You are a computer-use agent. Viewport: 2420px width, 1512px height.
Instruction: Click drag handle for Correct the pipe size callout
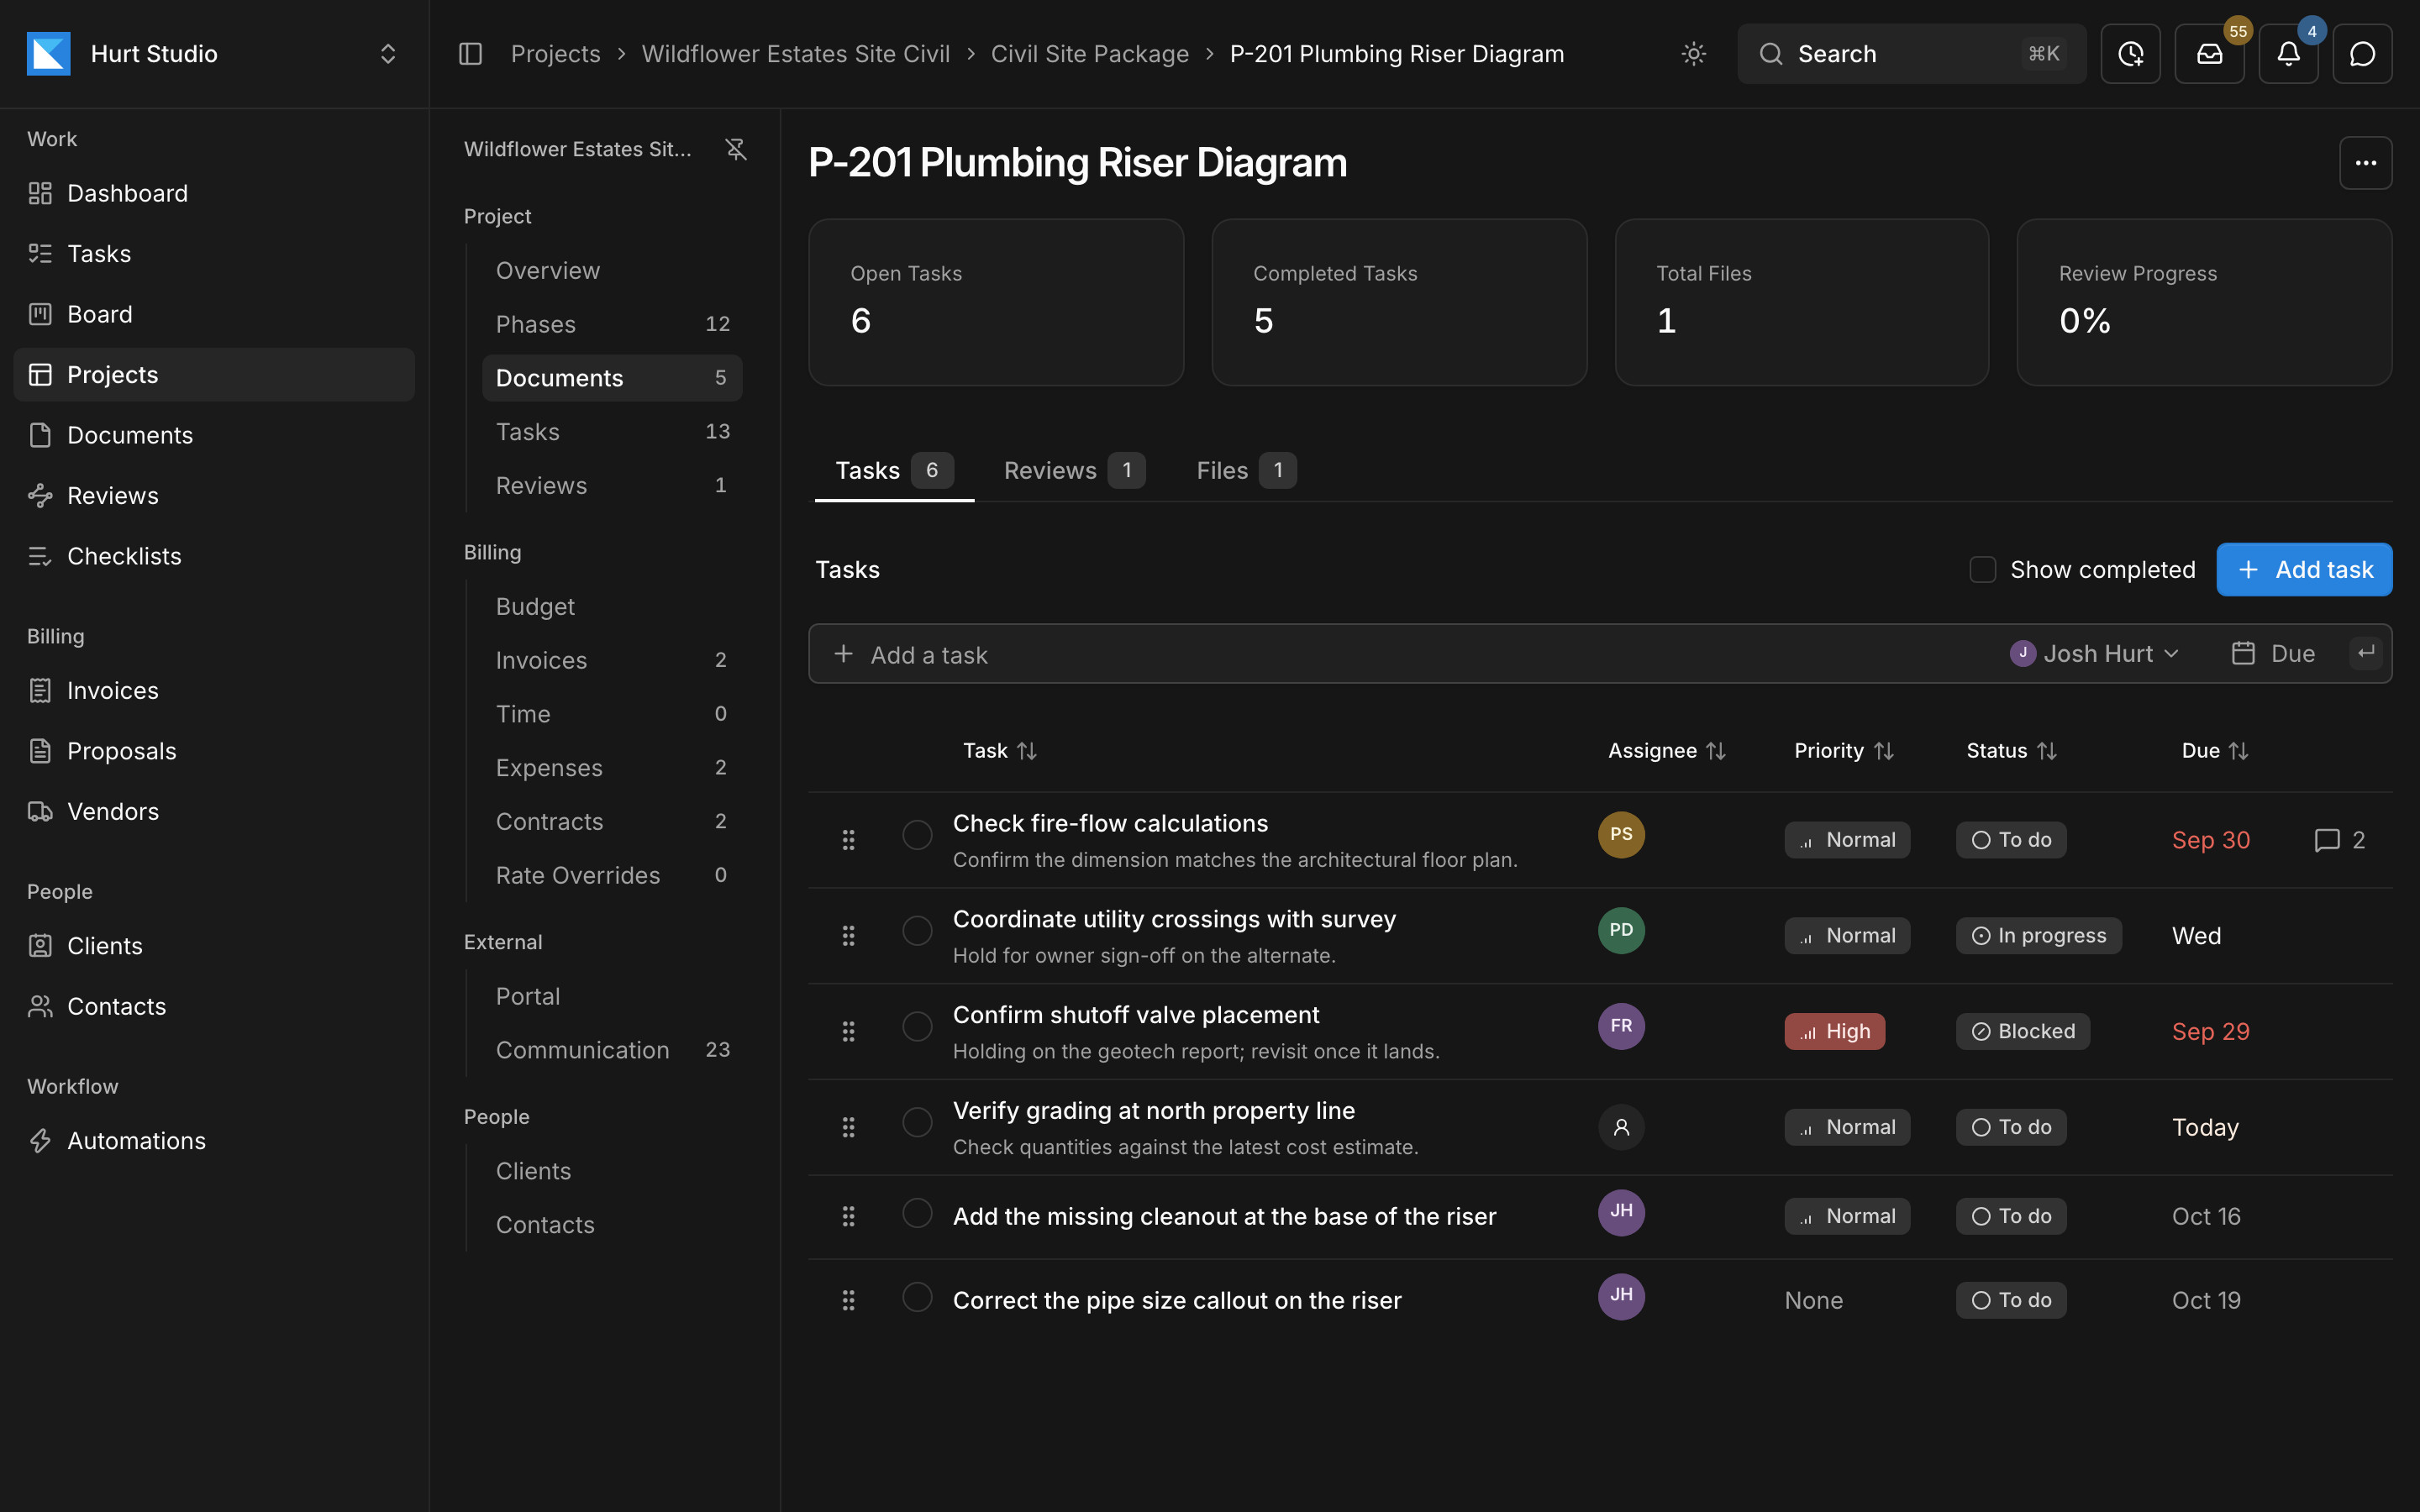(x=848, y=1300)
